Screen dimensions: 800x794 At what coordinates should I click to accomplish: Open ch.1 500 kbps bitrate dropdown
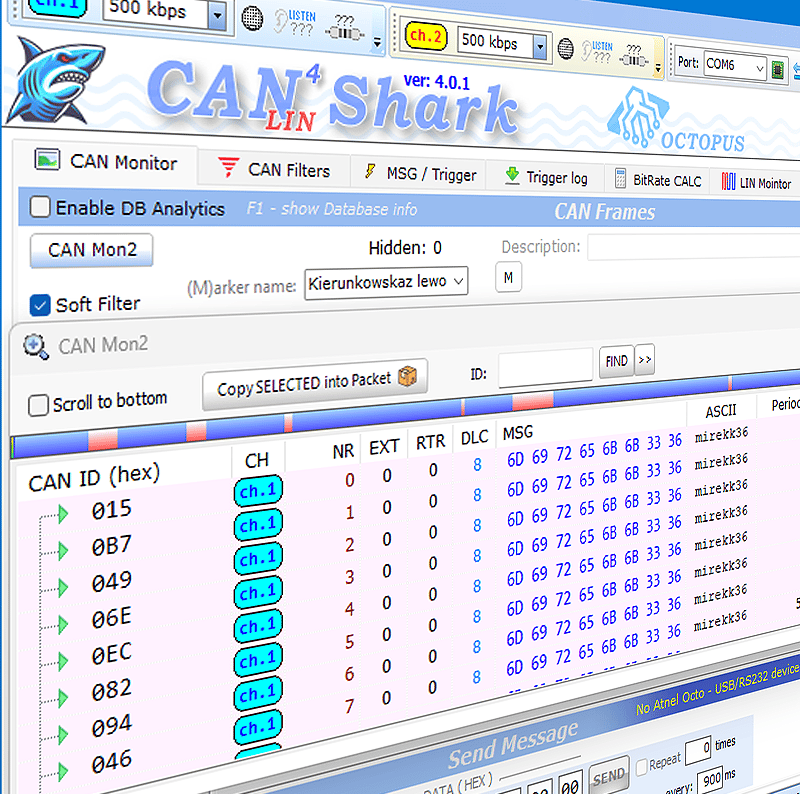tap(217, 15)
